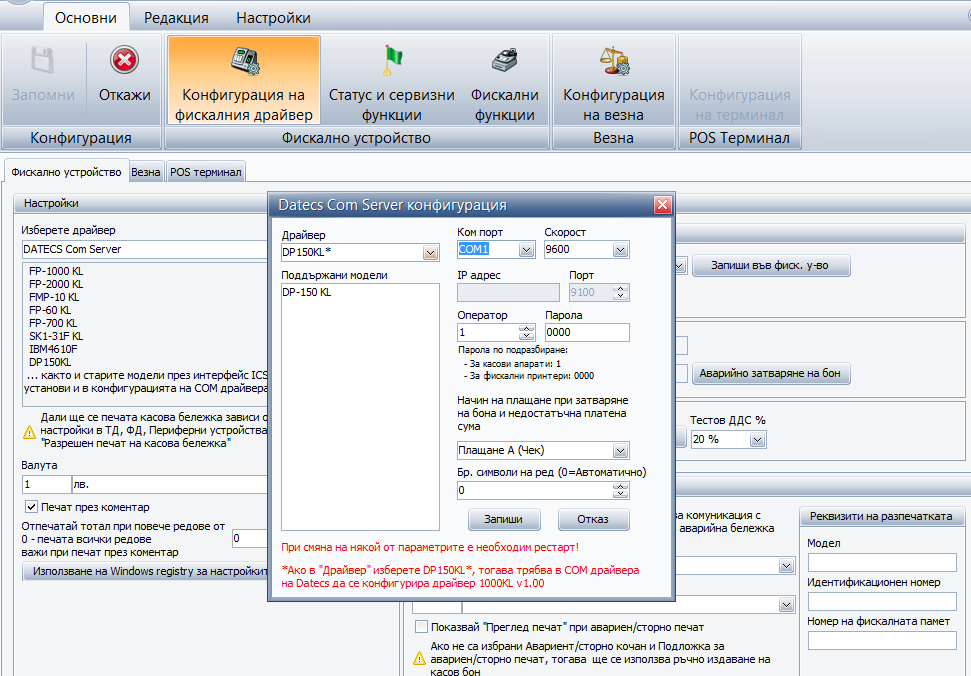Screen dimensions: 971x676
Task: Expand the Плащане А (Чек) dropdown
Action: tap(620, 451)
